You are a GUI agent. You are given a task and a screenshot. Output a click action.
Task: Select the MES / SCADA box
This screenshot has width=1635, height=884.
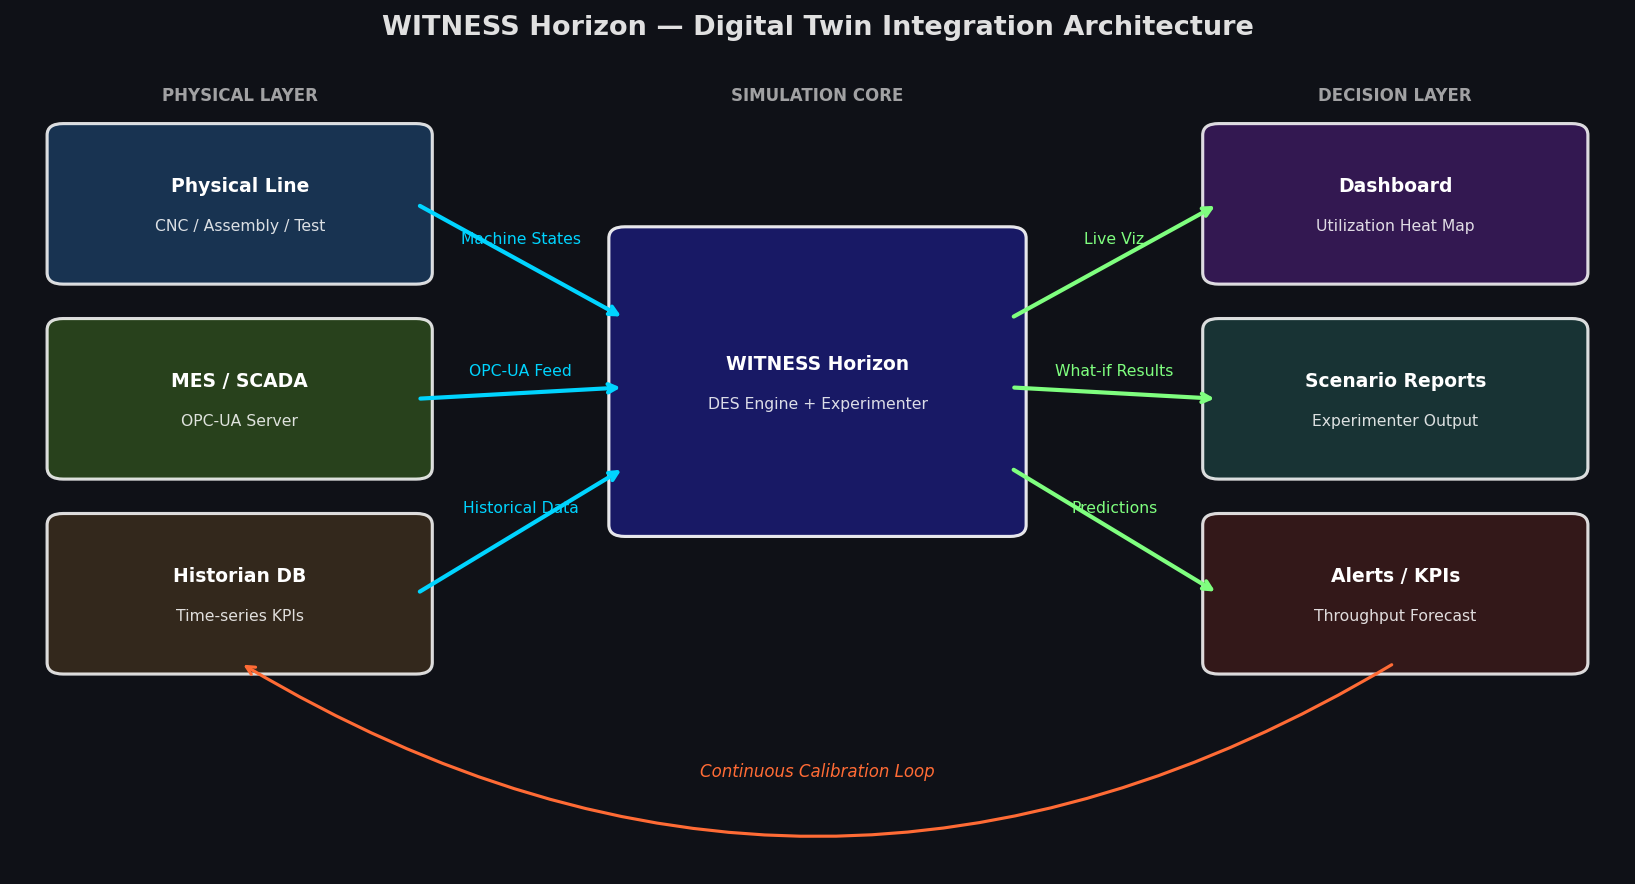point(240,399)
